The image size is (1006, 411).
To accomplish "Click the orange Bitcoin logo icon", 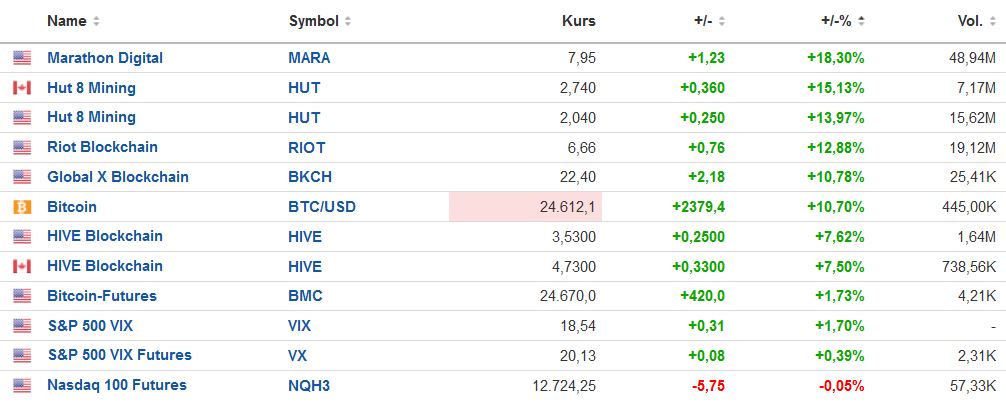I will click(x=22, y=207).
